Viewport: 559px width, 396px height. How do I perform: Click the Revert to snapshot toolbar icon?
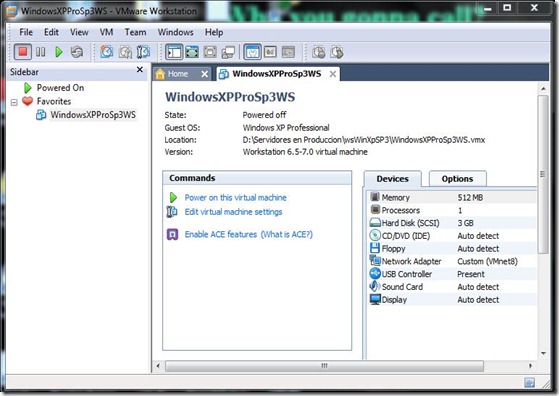click(x=125, y=52)
